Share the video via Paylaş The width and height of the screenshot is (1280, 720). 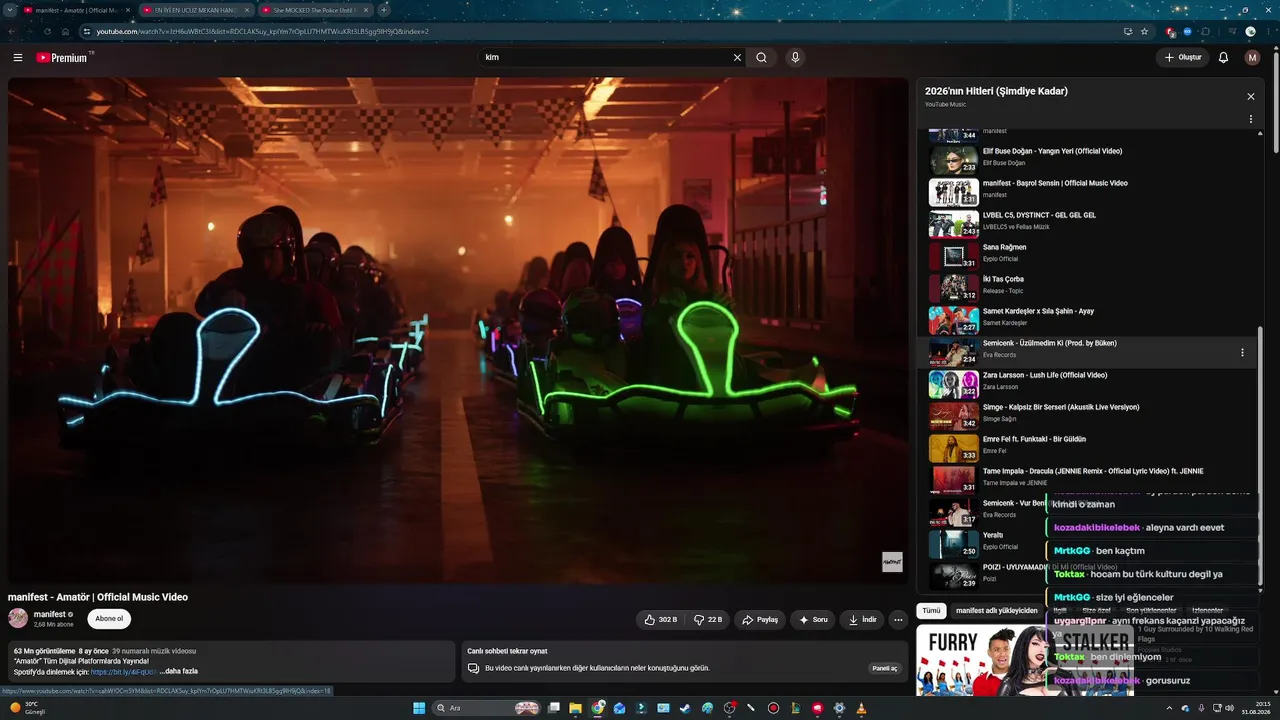pyautogui.click(x=760, y=620)
